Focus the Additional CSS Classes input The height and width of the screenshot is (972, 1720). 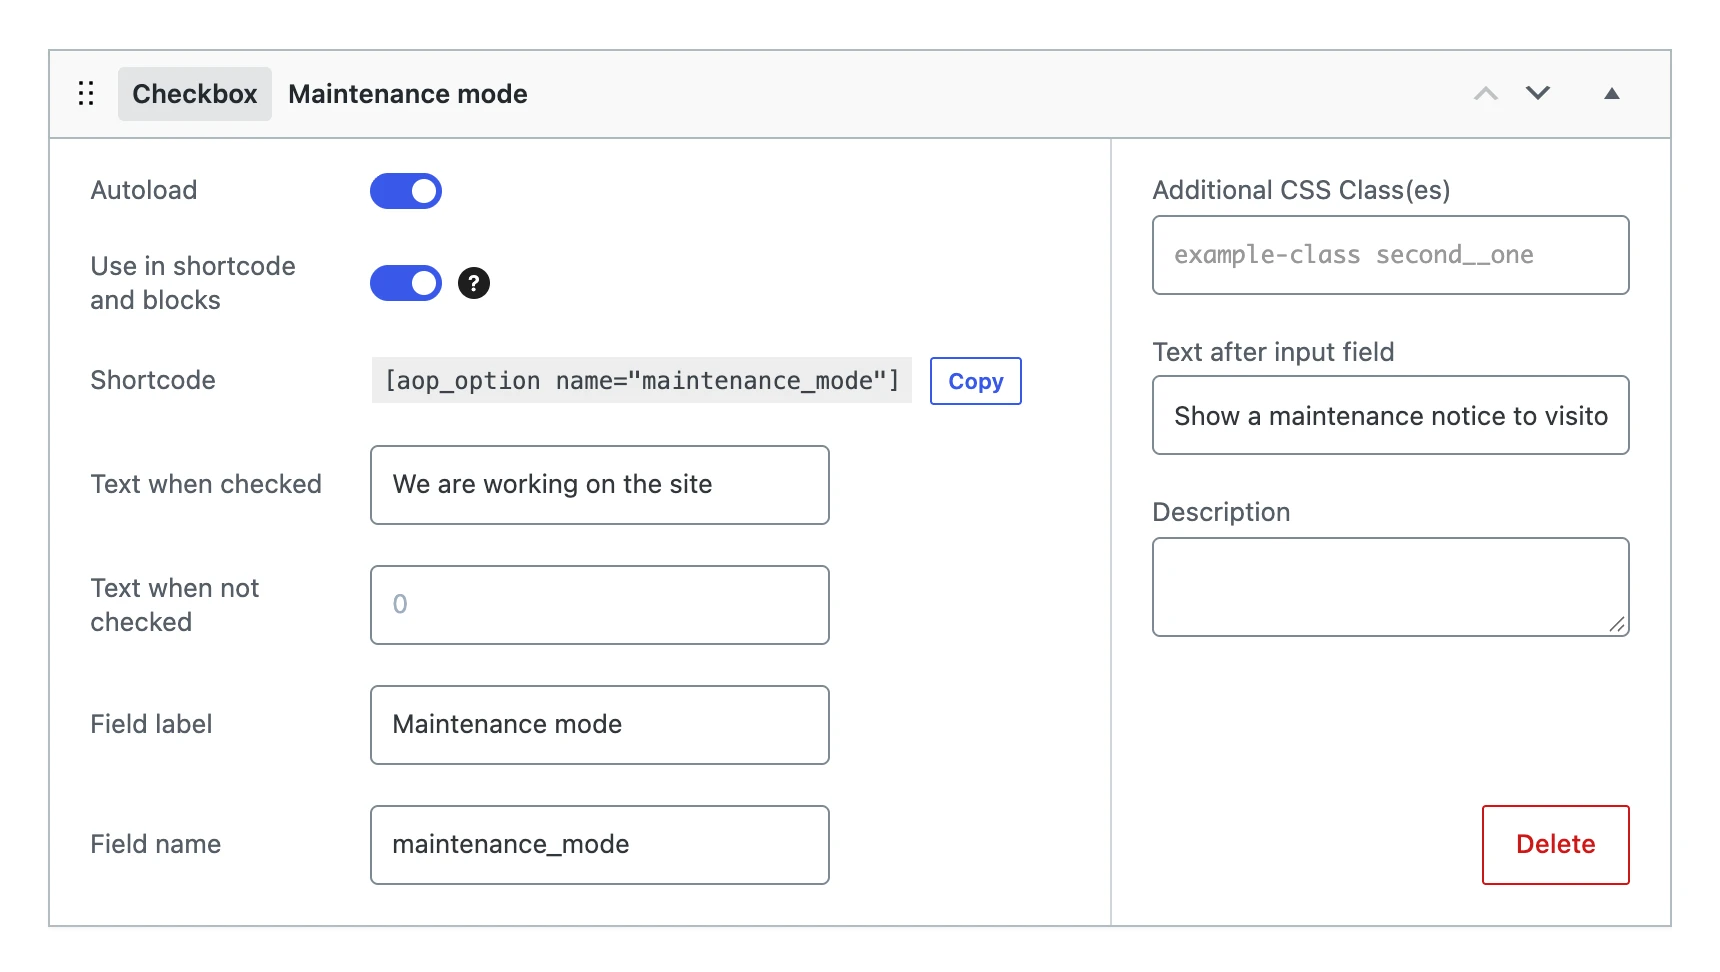[x=1391, y=255]
